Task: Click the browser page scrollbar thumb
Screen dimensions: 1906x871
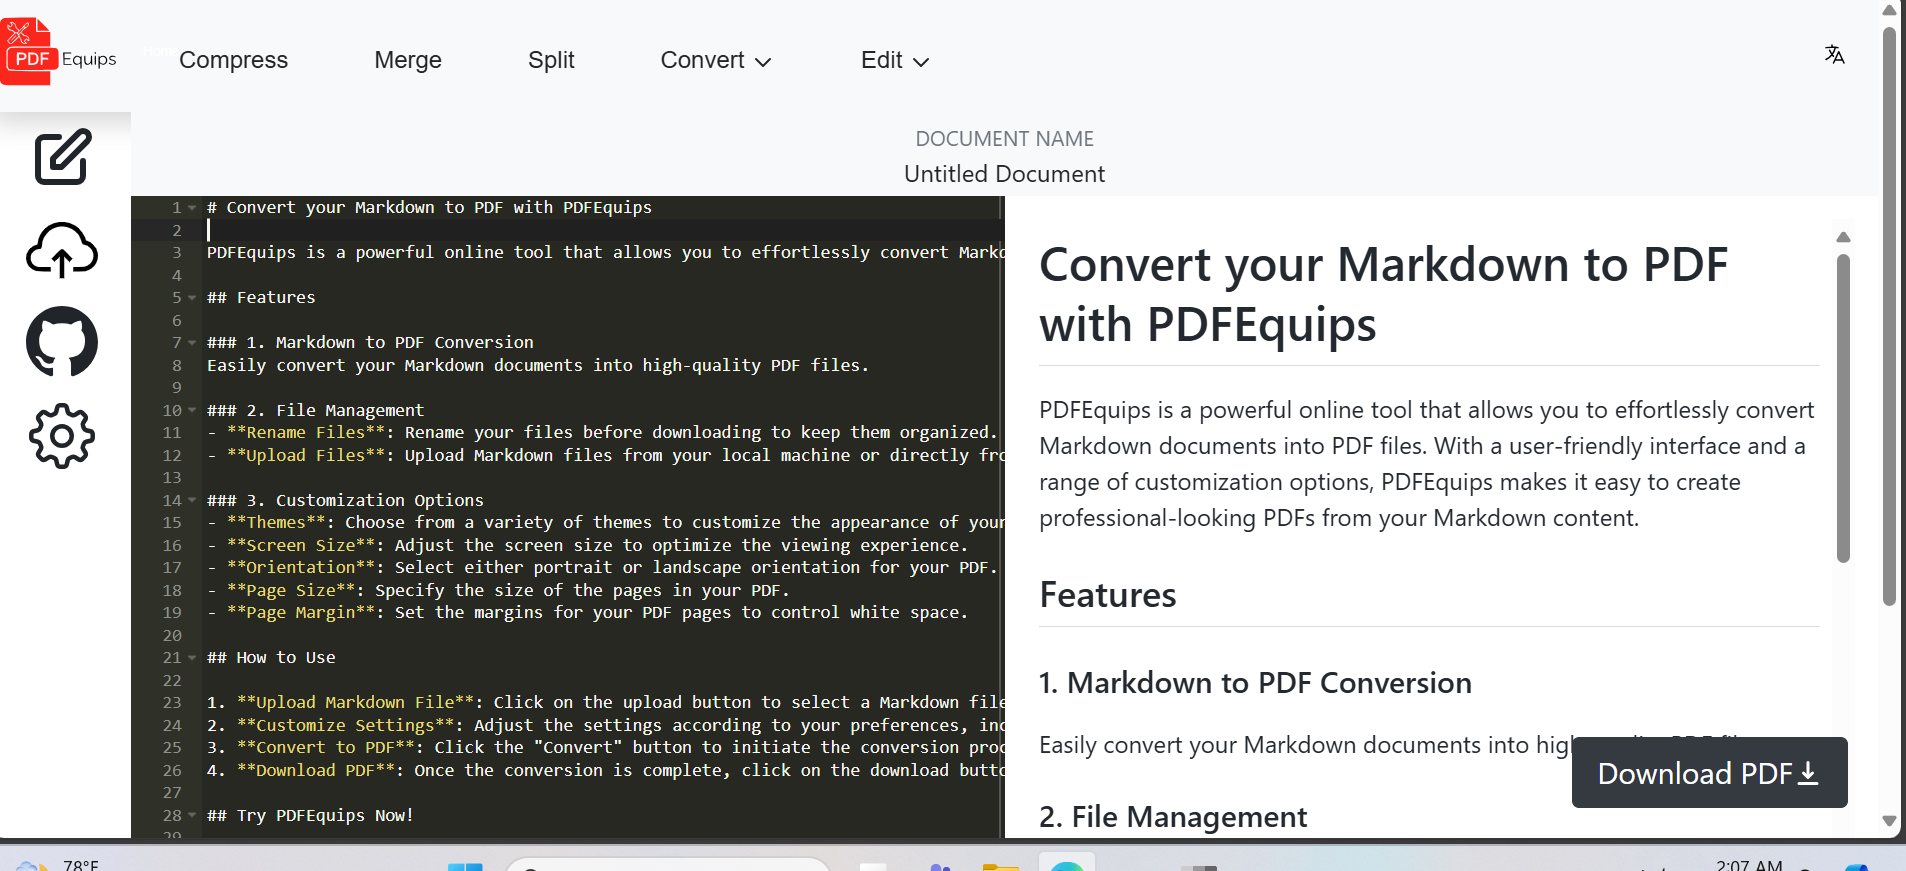Action: click(1889, 316)
